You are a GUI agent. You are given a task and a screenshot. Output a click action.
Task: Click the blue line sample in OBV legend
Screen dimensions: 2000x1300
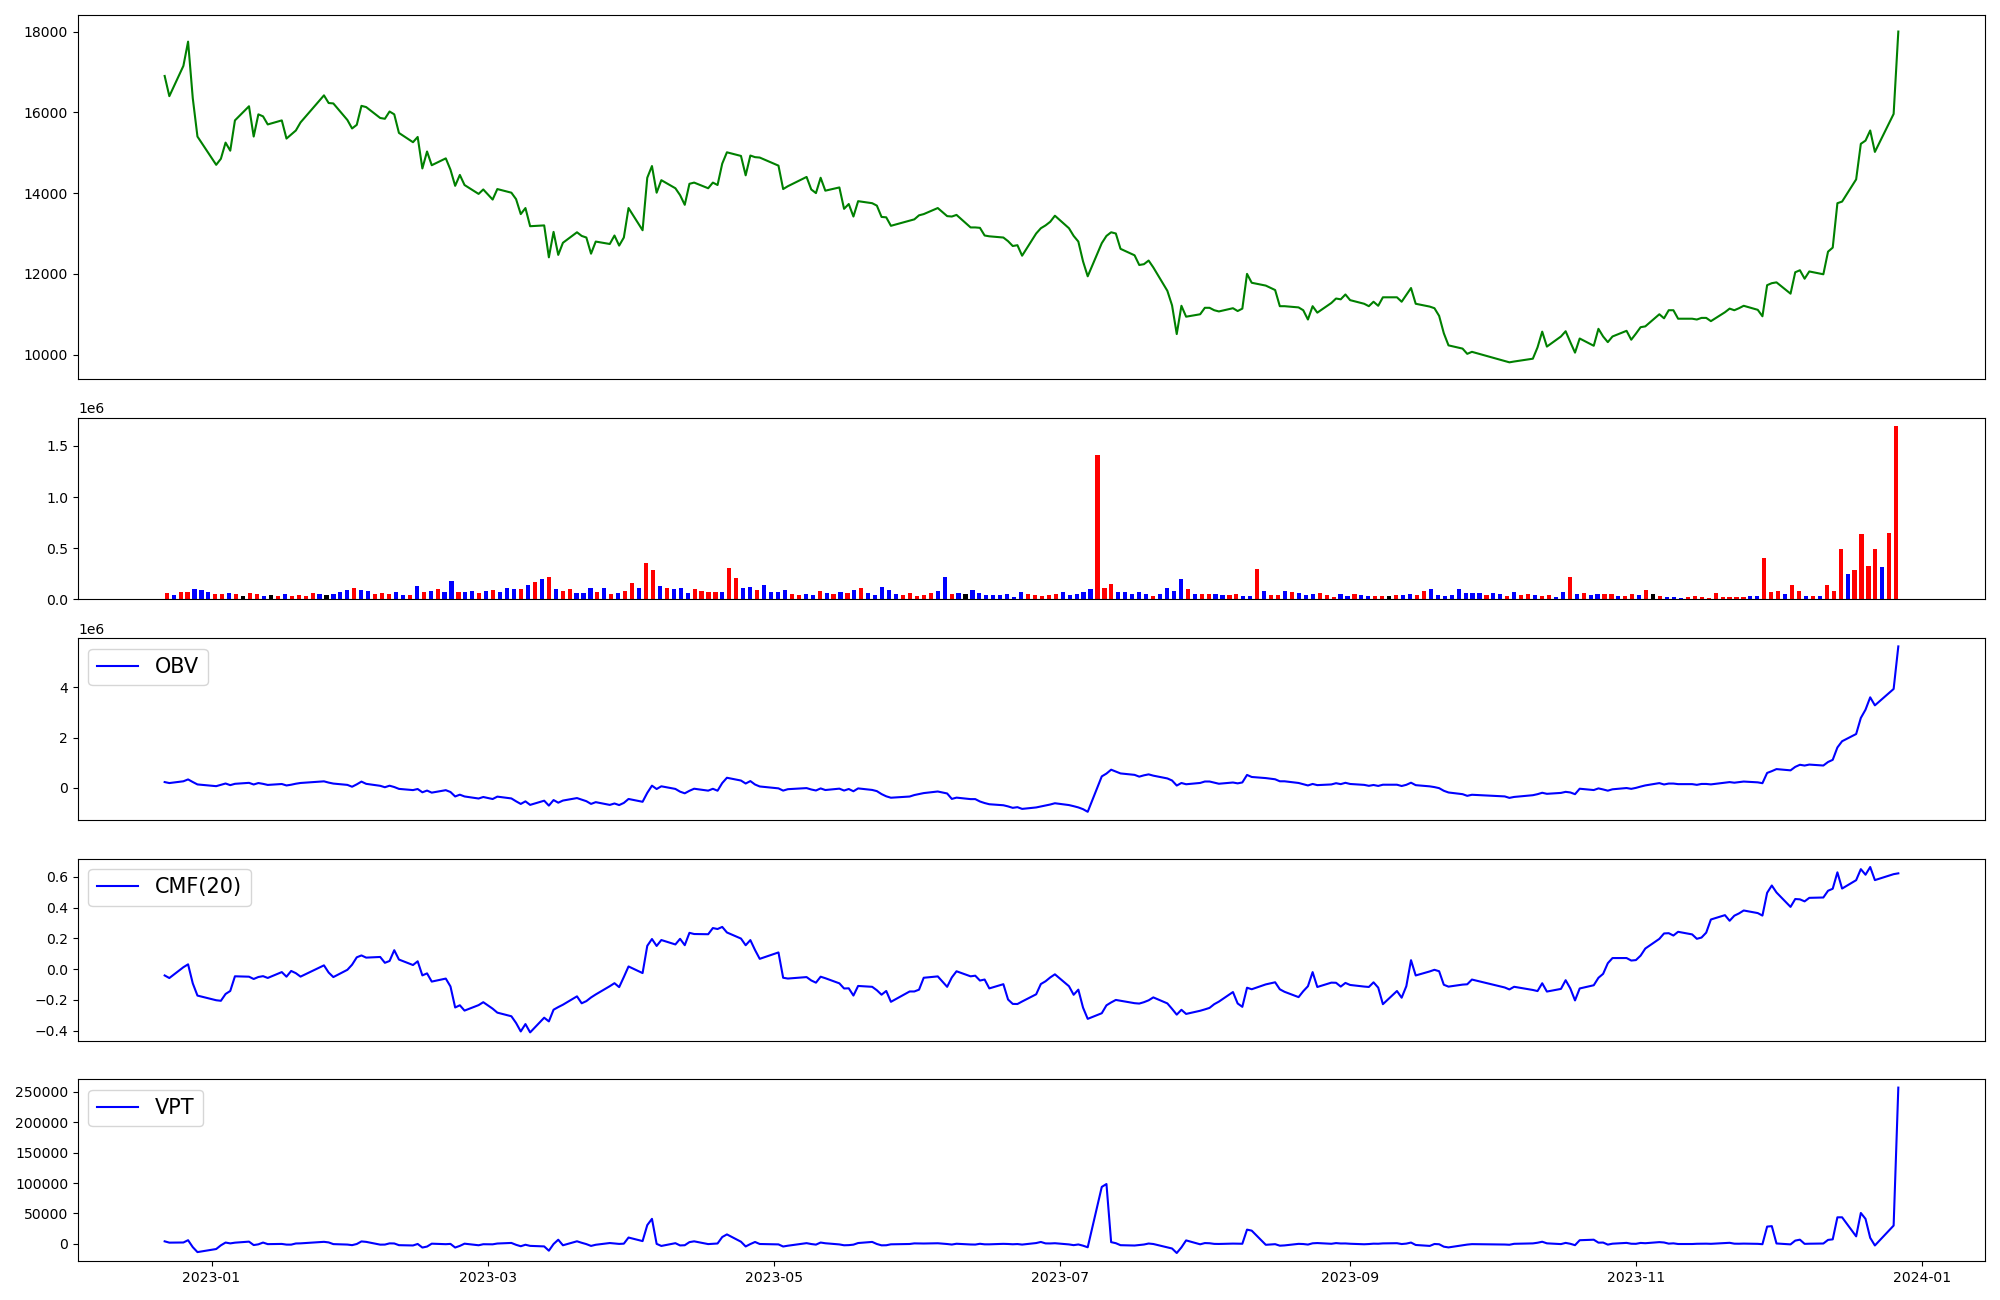118,667
